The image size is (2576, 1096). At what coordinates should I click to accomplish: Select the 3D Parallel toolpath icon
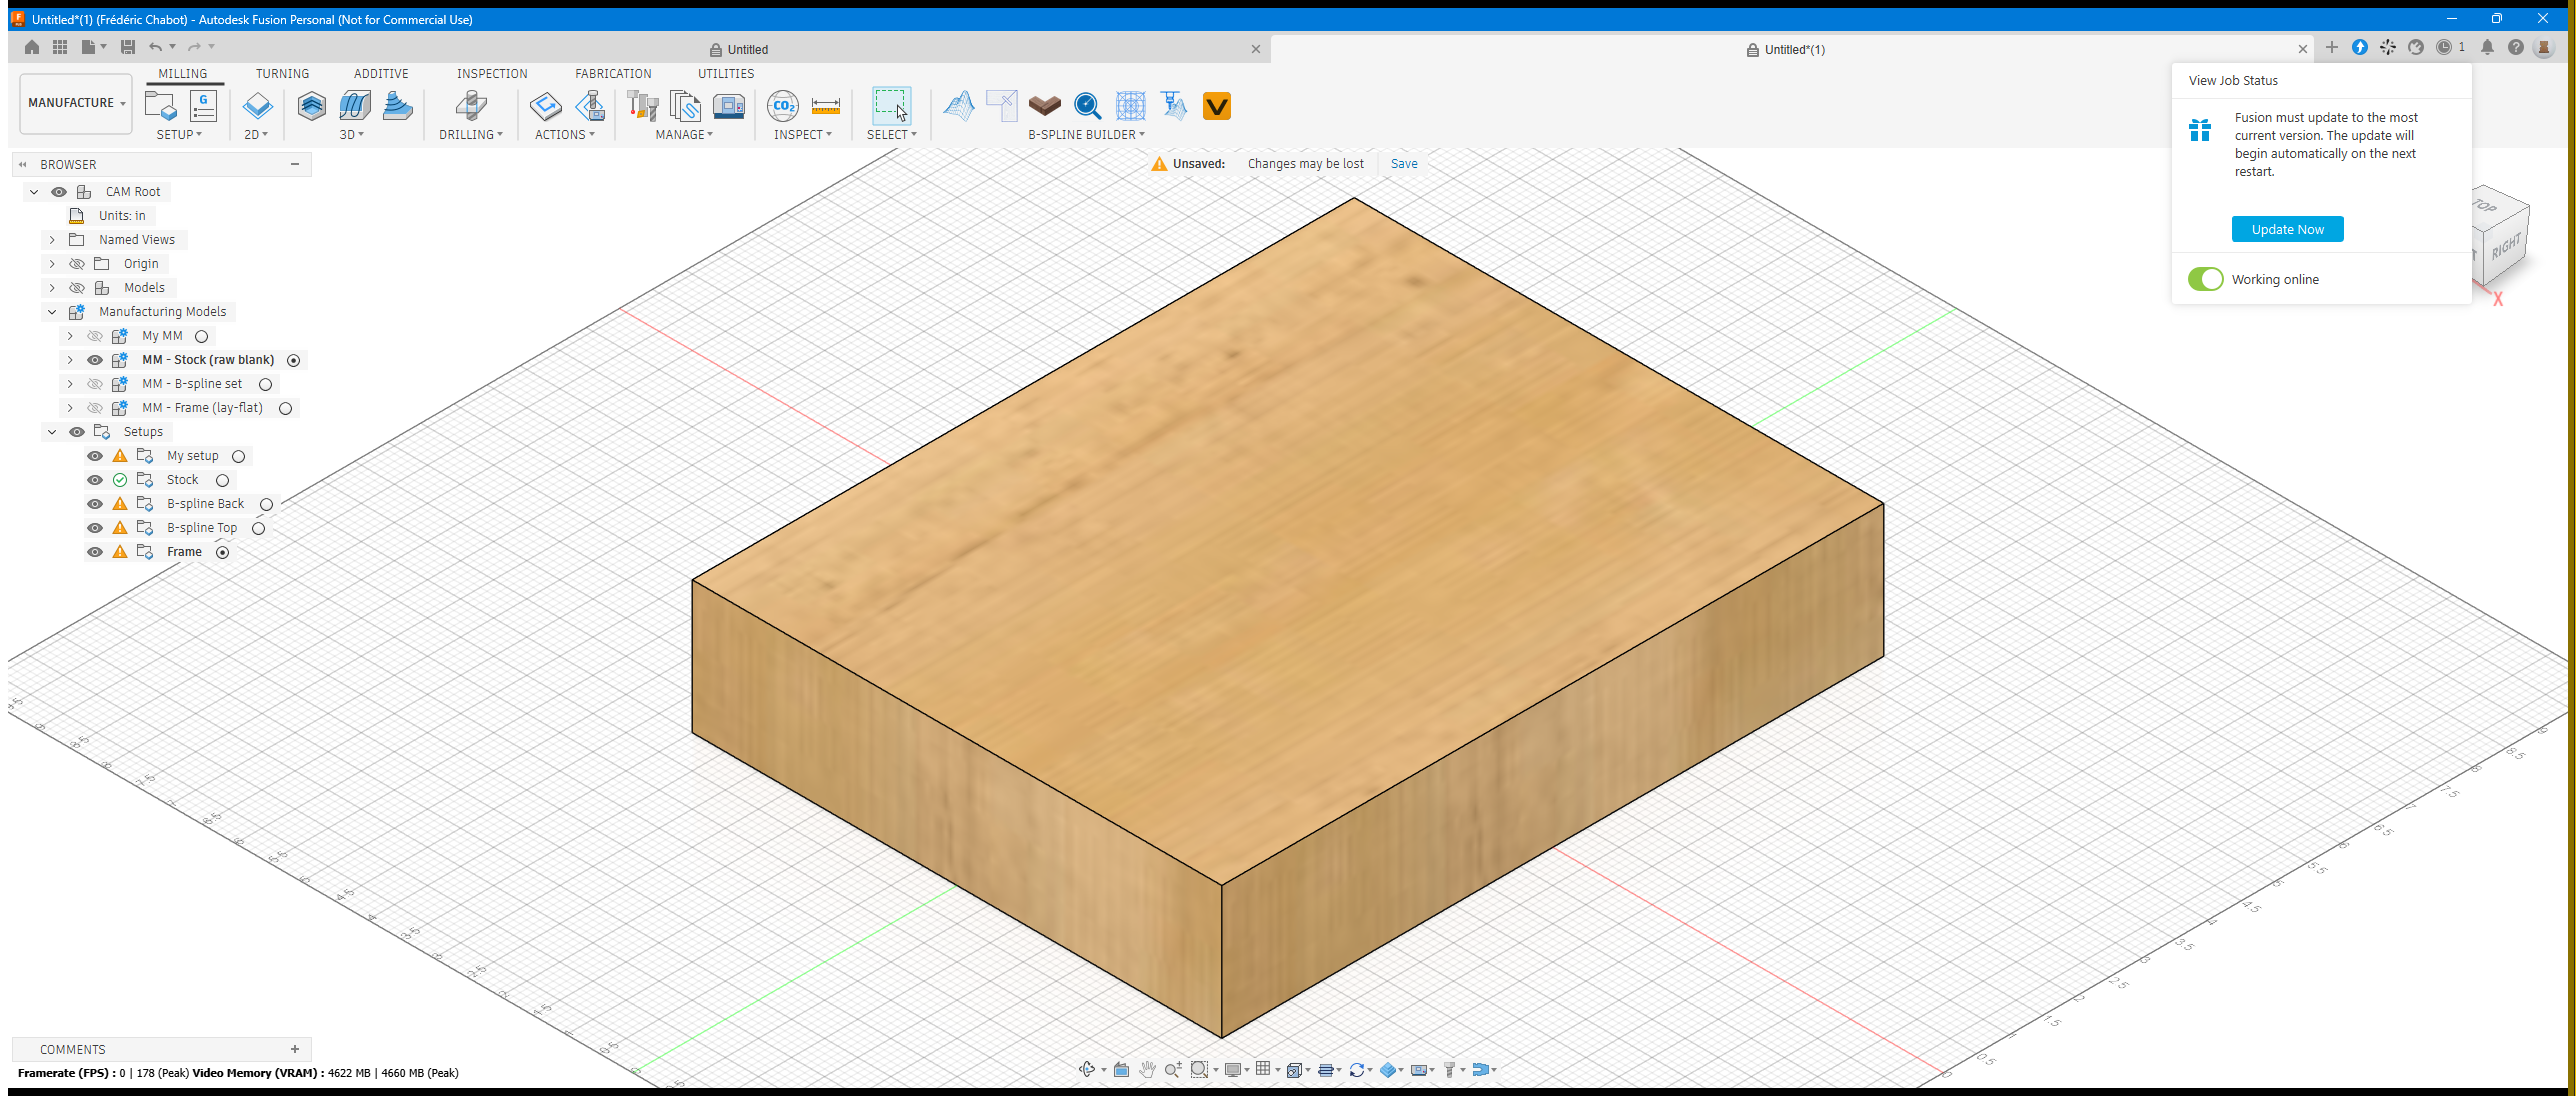point(355,105)
